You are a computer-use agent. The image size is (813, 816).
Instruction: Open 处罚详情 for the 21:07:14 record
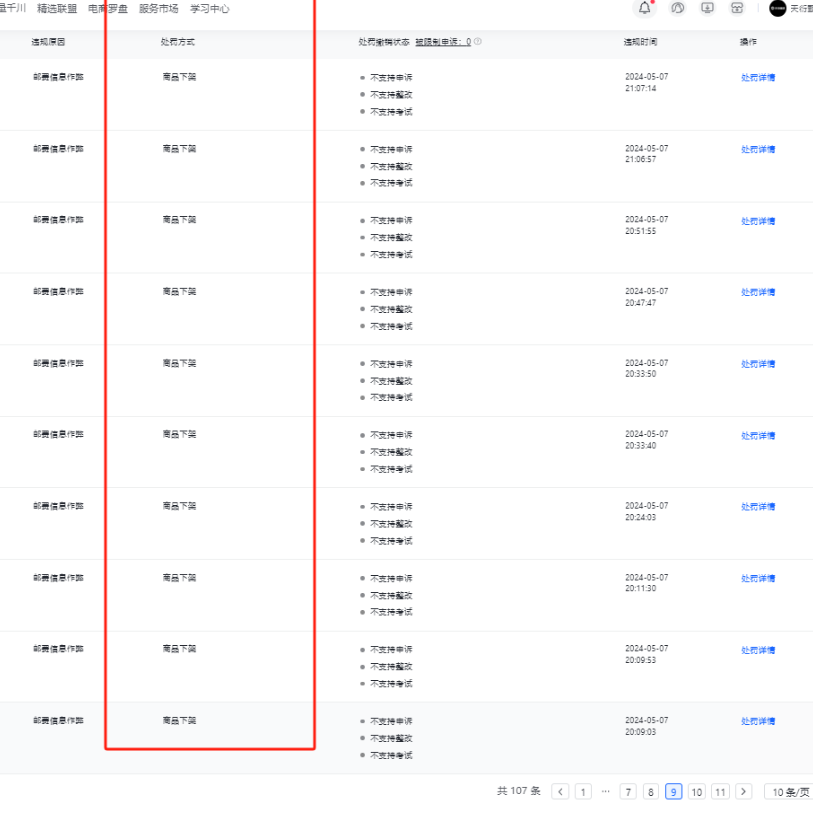(x=758, y=77)
